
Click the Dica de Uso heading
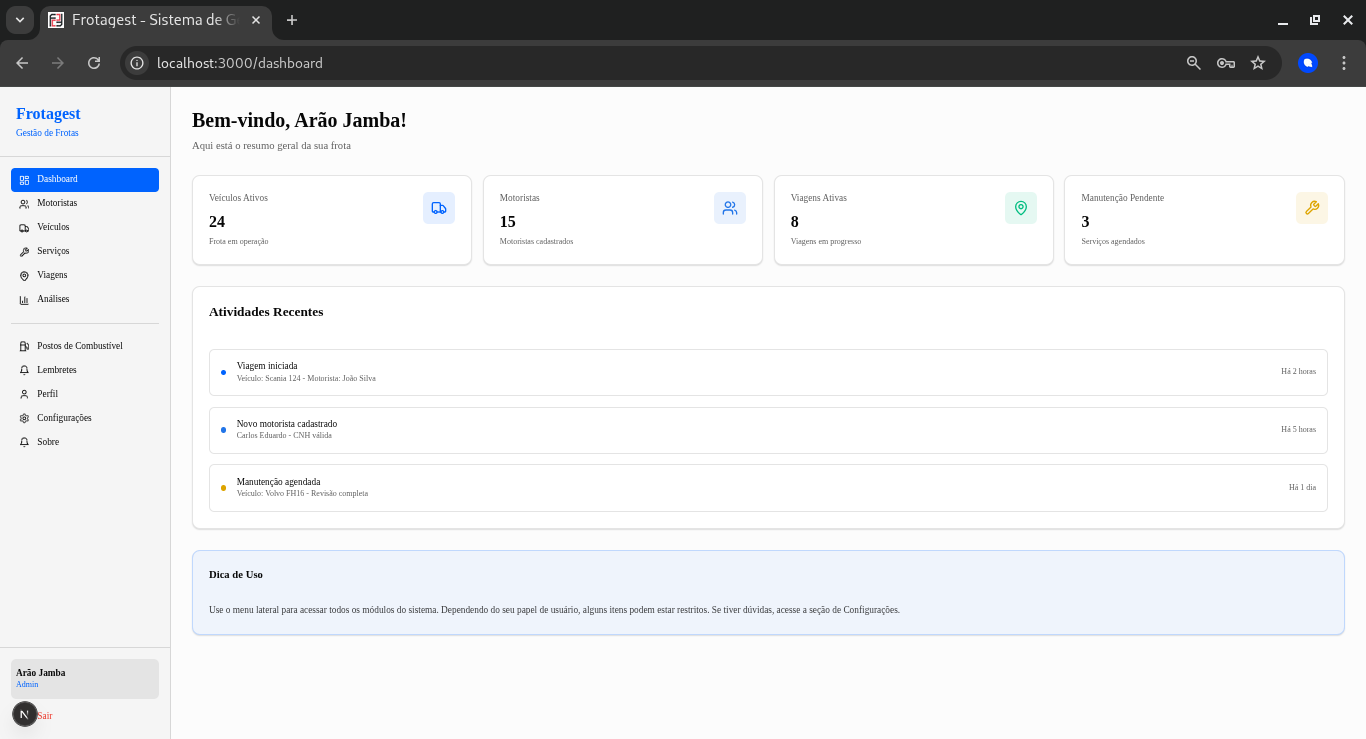[x=236, y=575]
